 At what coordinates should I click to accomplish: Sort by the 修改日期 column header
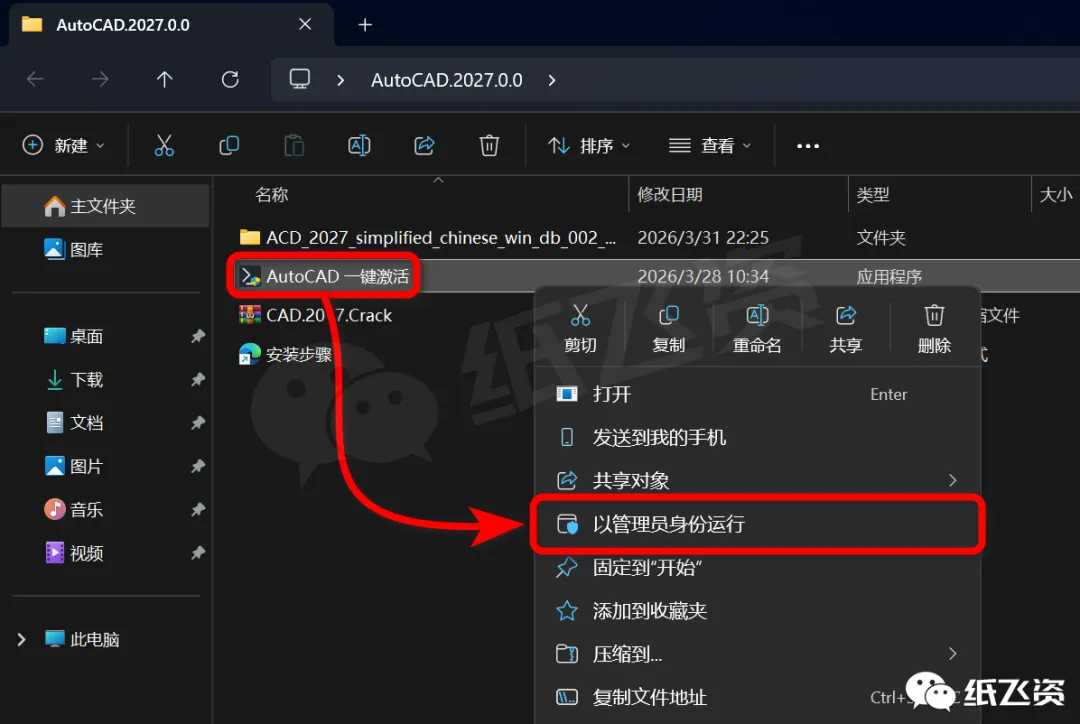click(x=670, y=195)
